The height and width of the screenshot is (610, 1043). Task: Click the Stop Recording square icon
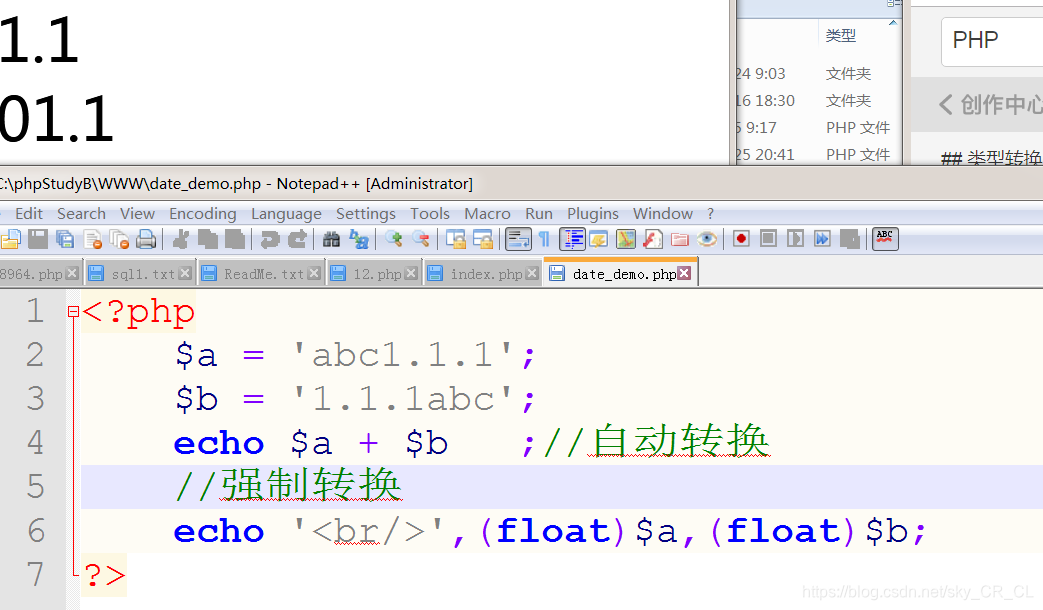click(x=768, y=239)
